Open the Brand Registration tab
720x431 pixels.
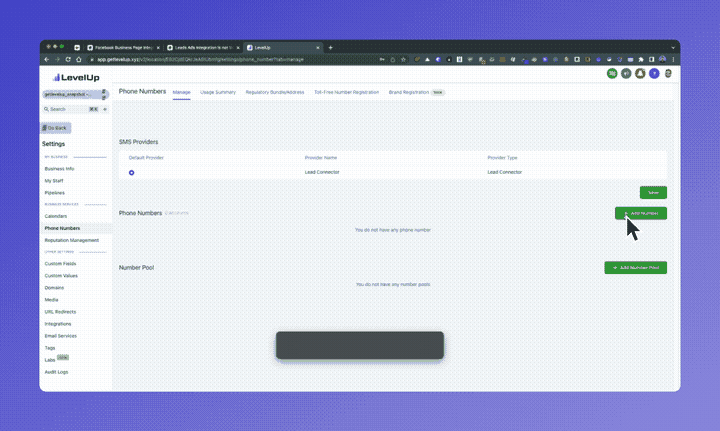[x=412, y=92]
